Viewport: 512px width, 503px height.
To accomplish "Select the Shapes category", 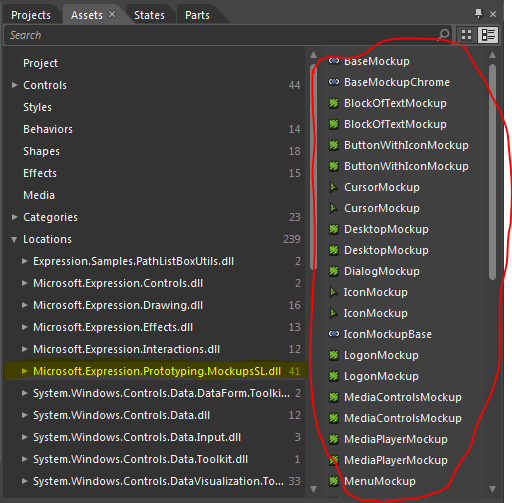I will [41, 151].
